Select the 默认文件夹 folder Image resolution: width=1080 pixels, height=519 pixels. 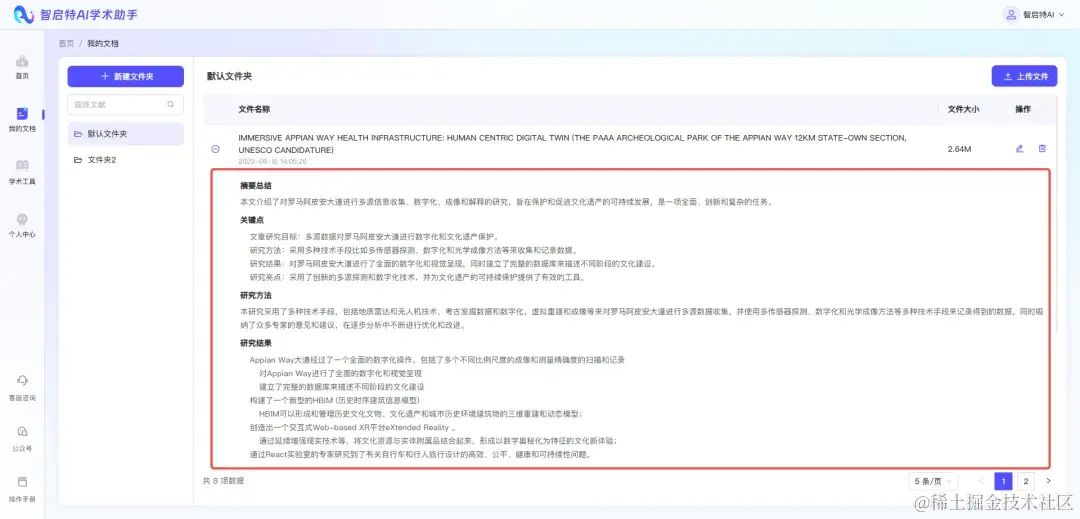pos(125,134)
